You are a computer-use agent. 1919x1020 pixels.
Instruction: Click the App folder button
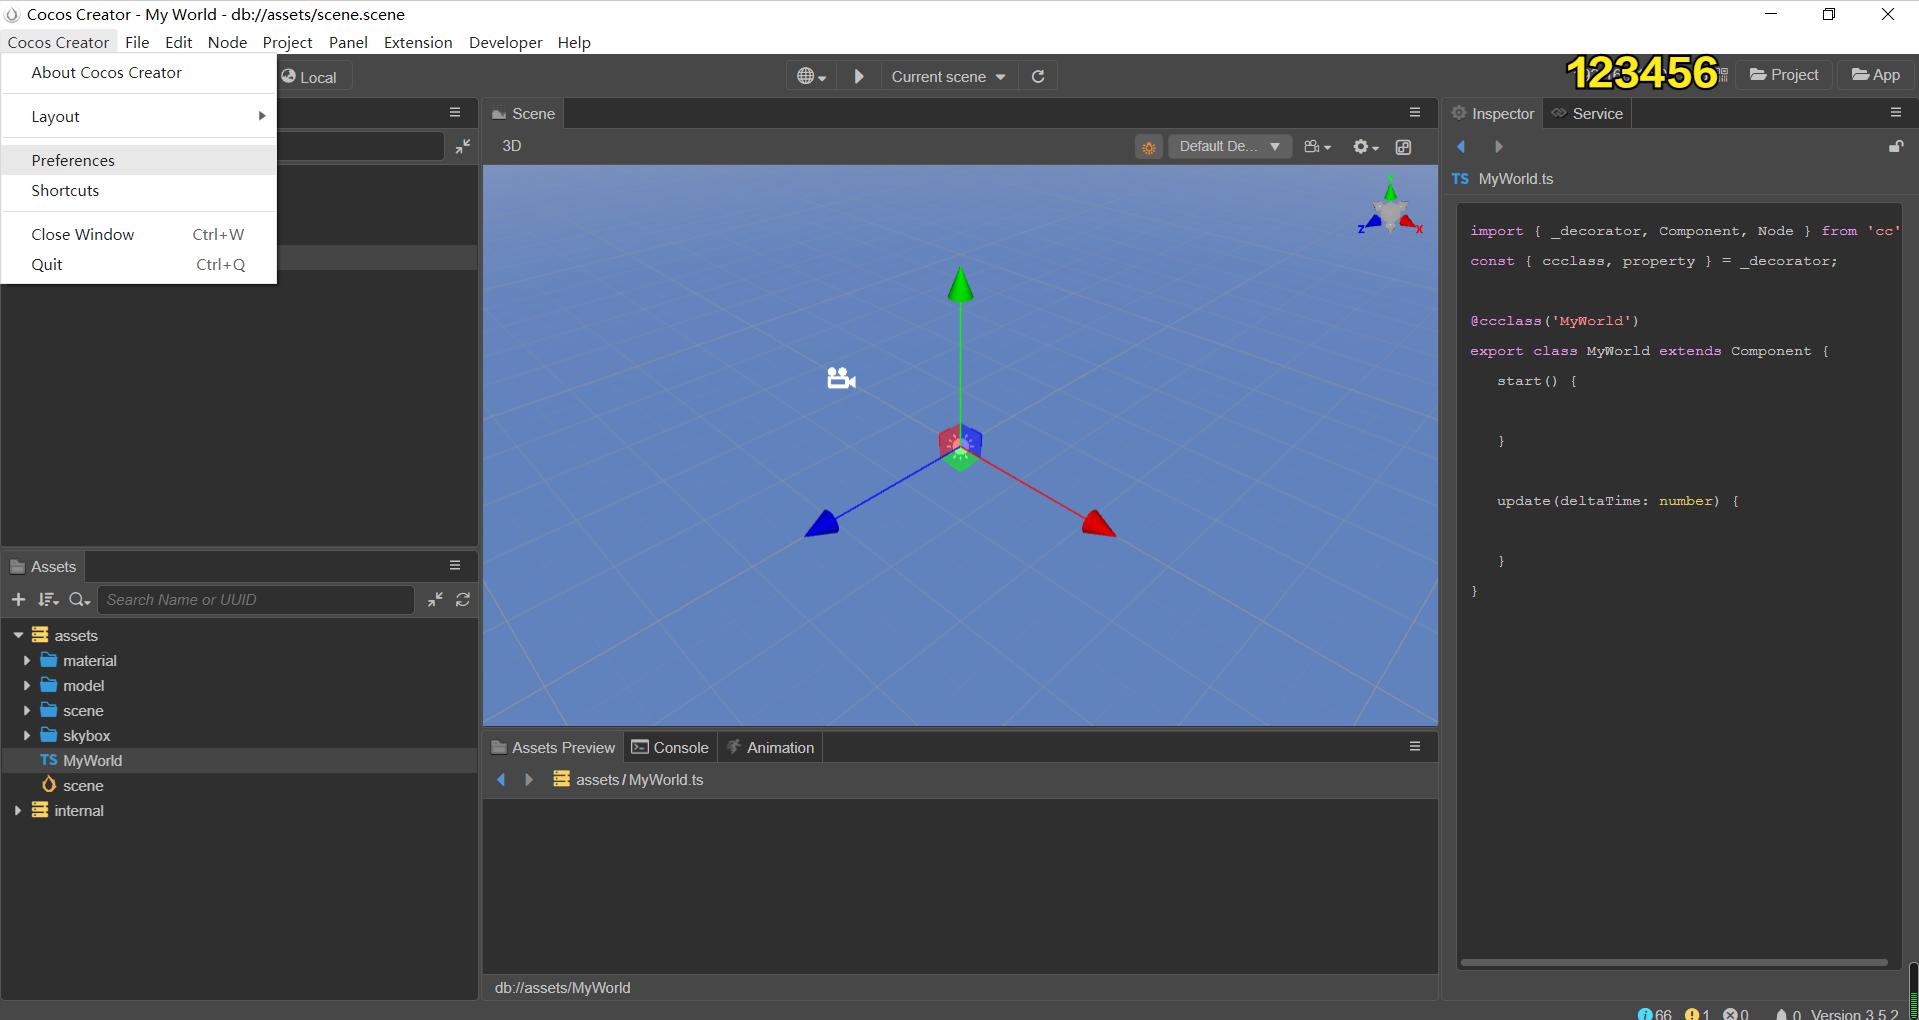1875,75
